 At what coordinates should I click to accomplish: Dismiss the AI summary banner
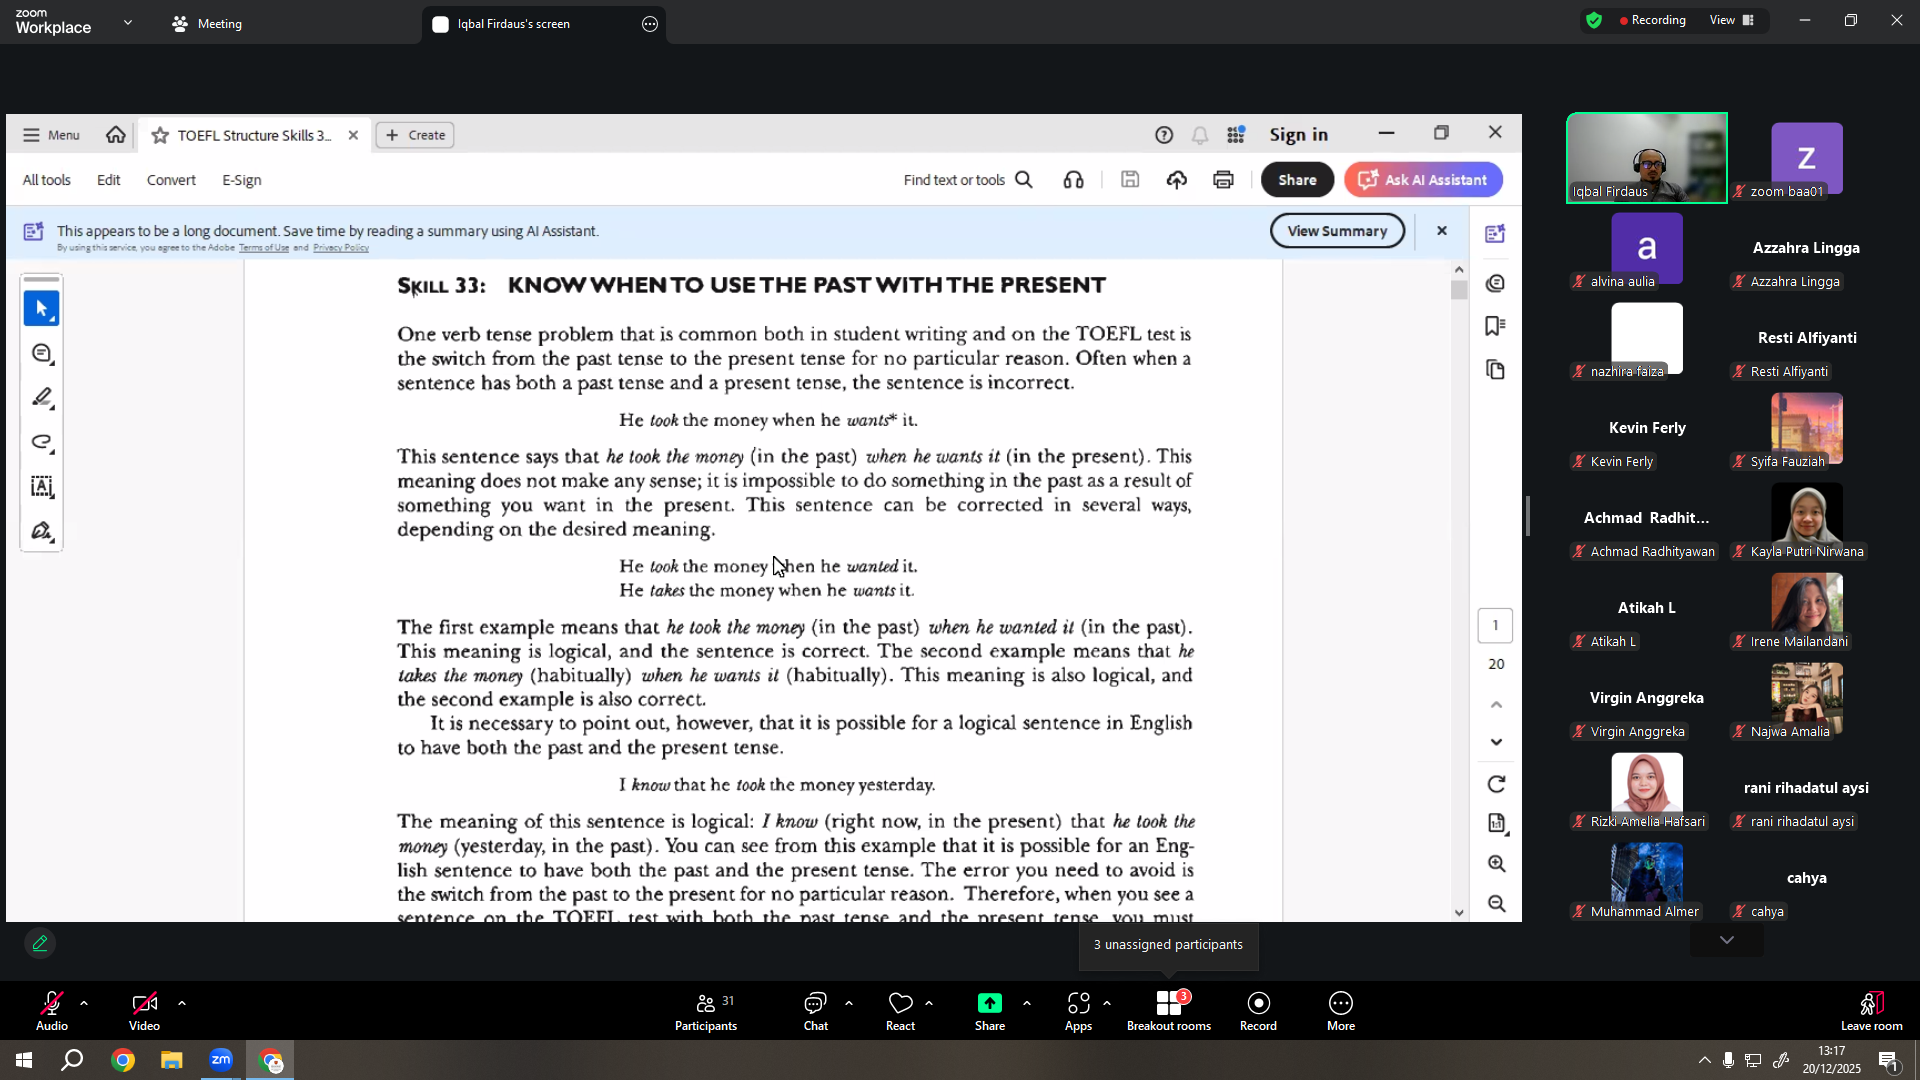[1442, 231]
